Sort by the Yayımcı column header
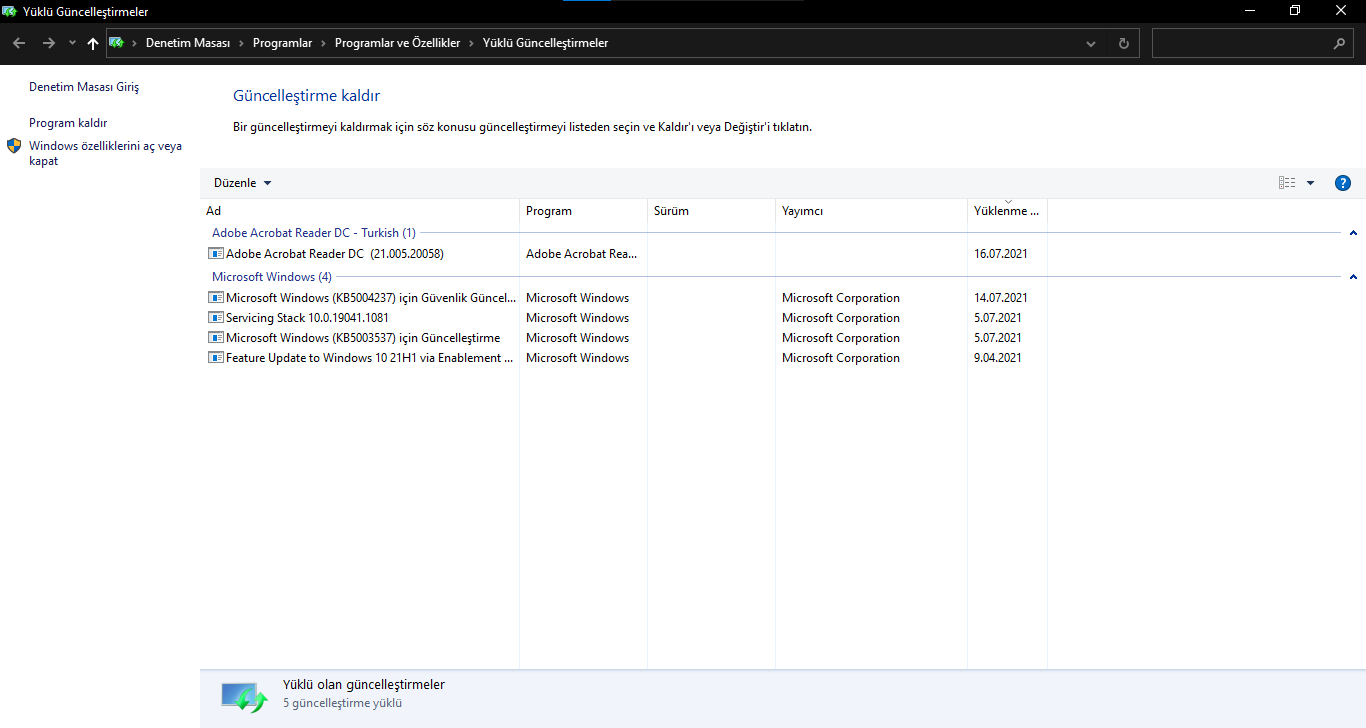This screenshot has width=1366, height=728. pyautogui.click(x=872, y=211)
